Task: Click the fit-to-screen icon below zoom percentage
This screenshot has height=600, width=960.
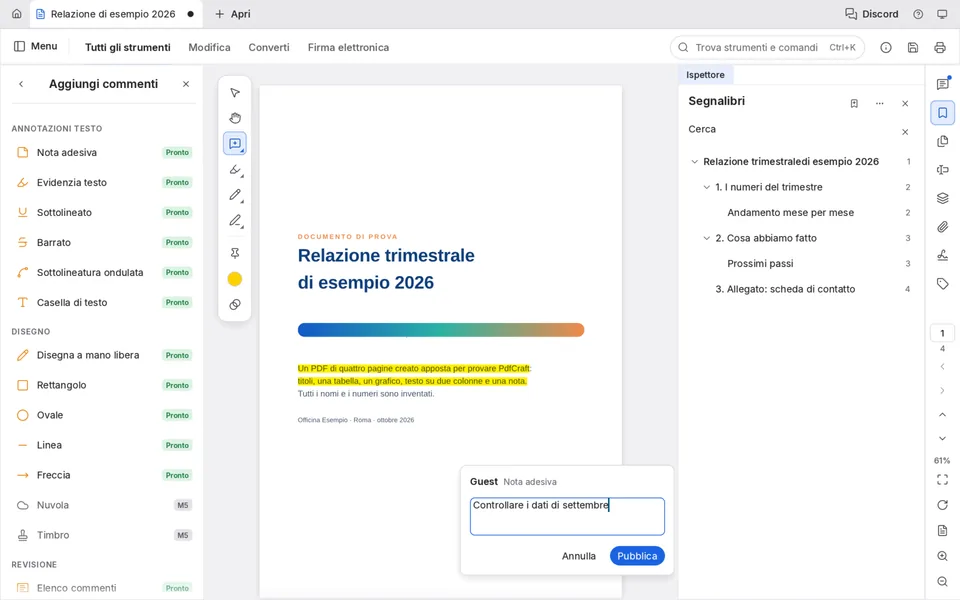Action: 942,480
